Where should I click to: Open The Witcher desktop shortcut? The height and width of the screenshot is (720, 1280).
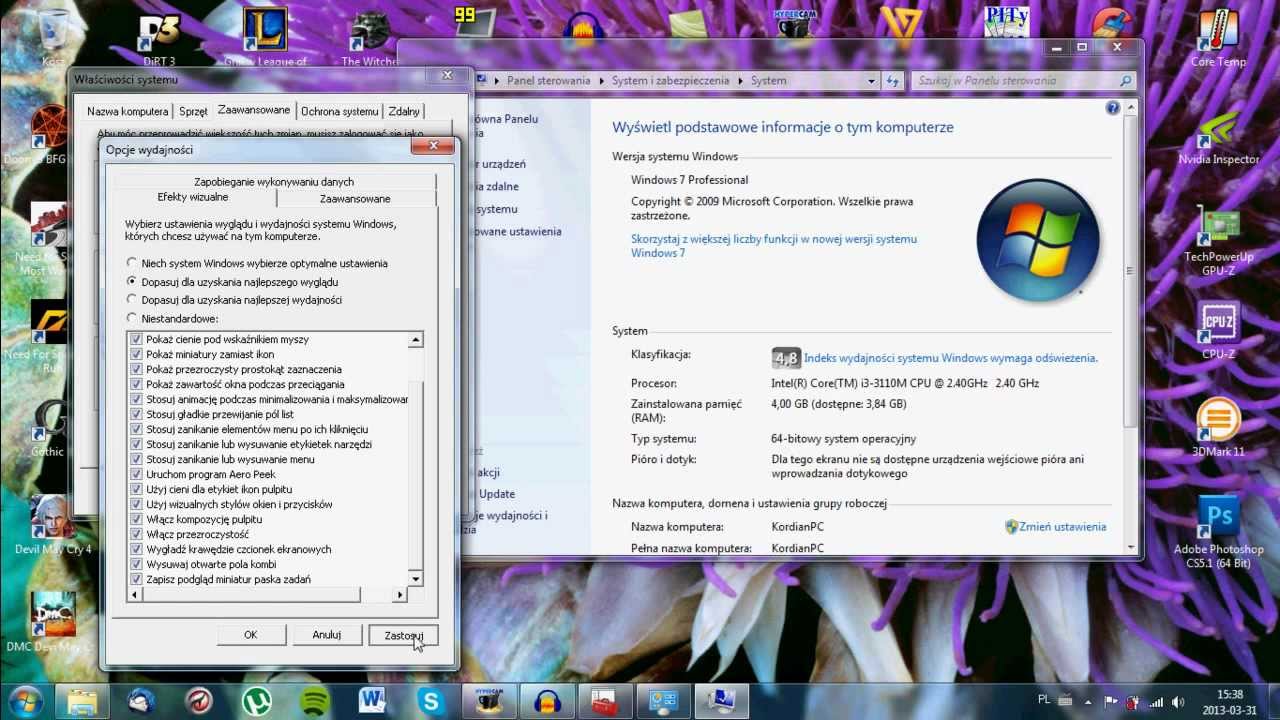click(369, 38)
